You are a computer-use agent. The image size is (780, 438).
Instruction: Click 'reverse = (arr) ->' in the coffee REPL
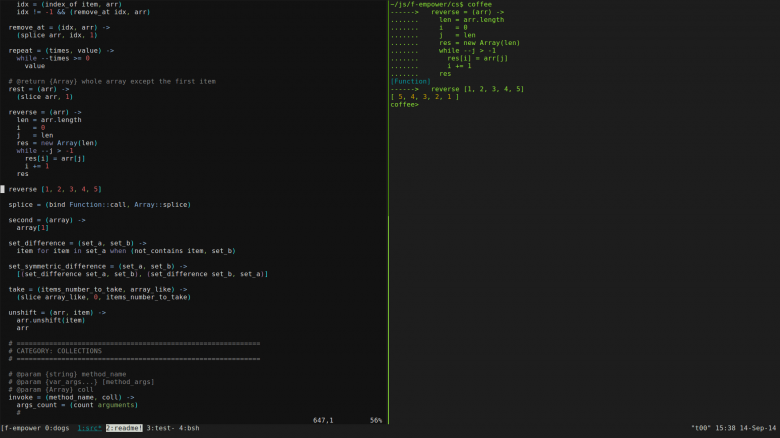coord(468,12)
